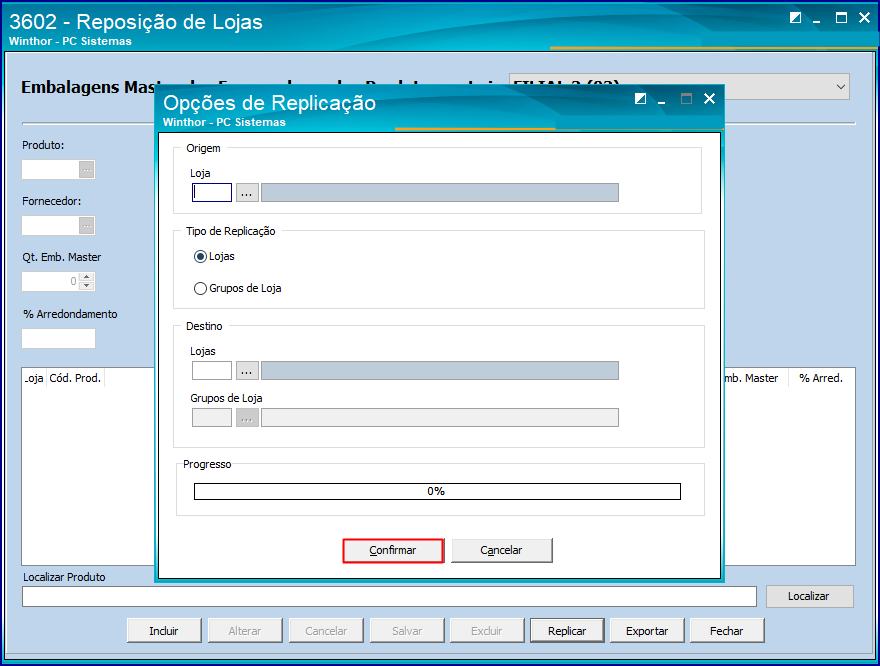This screenshot has height=666, width=880.
Task: Click the Produto code field
Action: click(x=50, y=169)
